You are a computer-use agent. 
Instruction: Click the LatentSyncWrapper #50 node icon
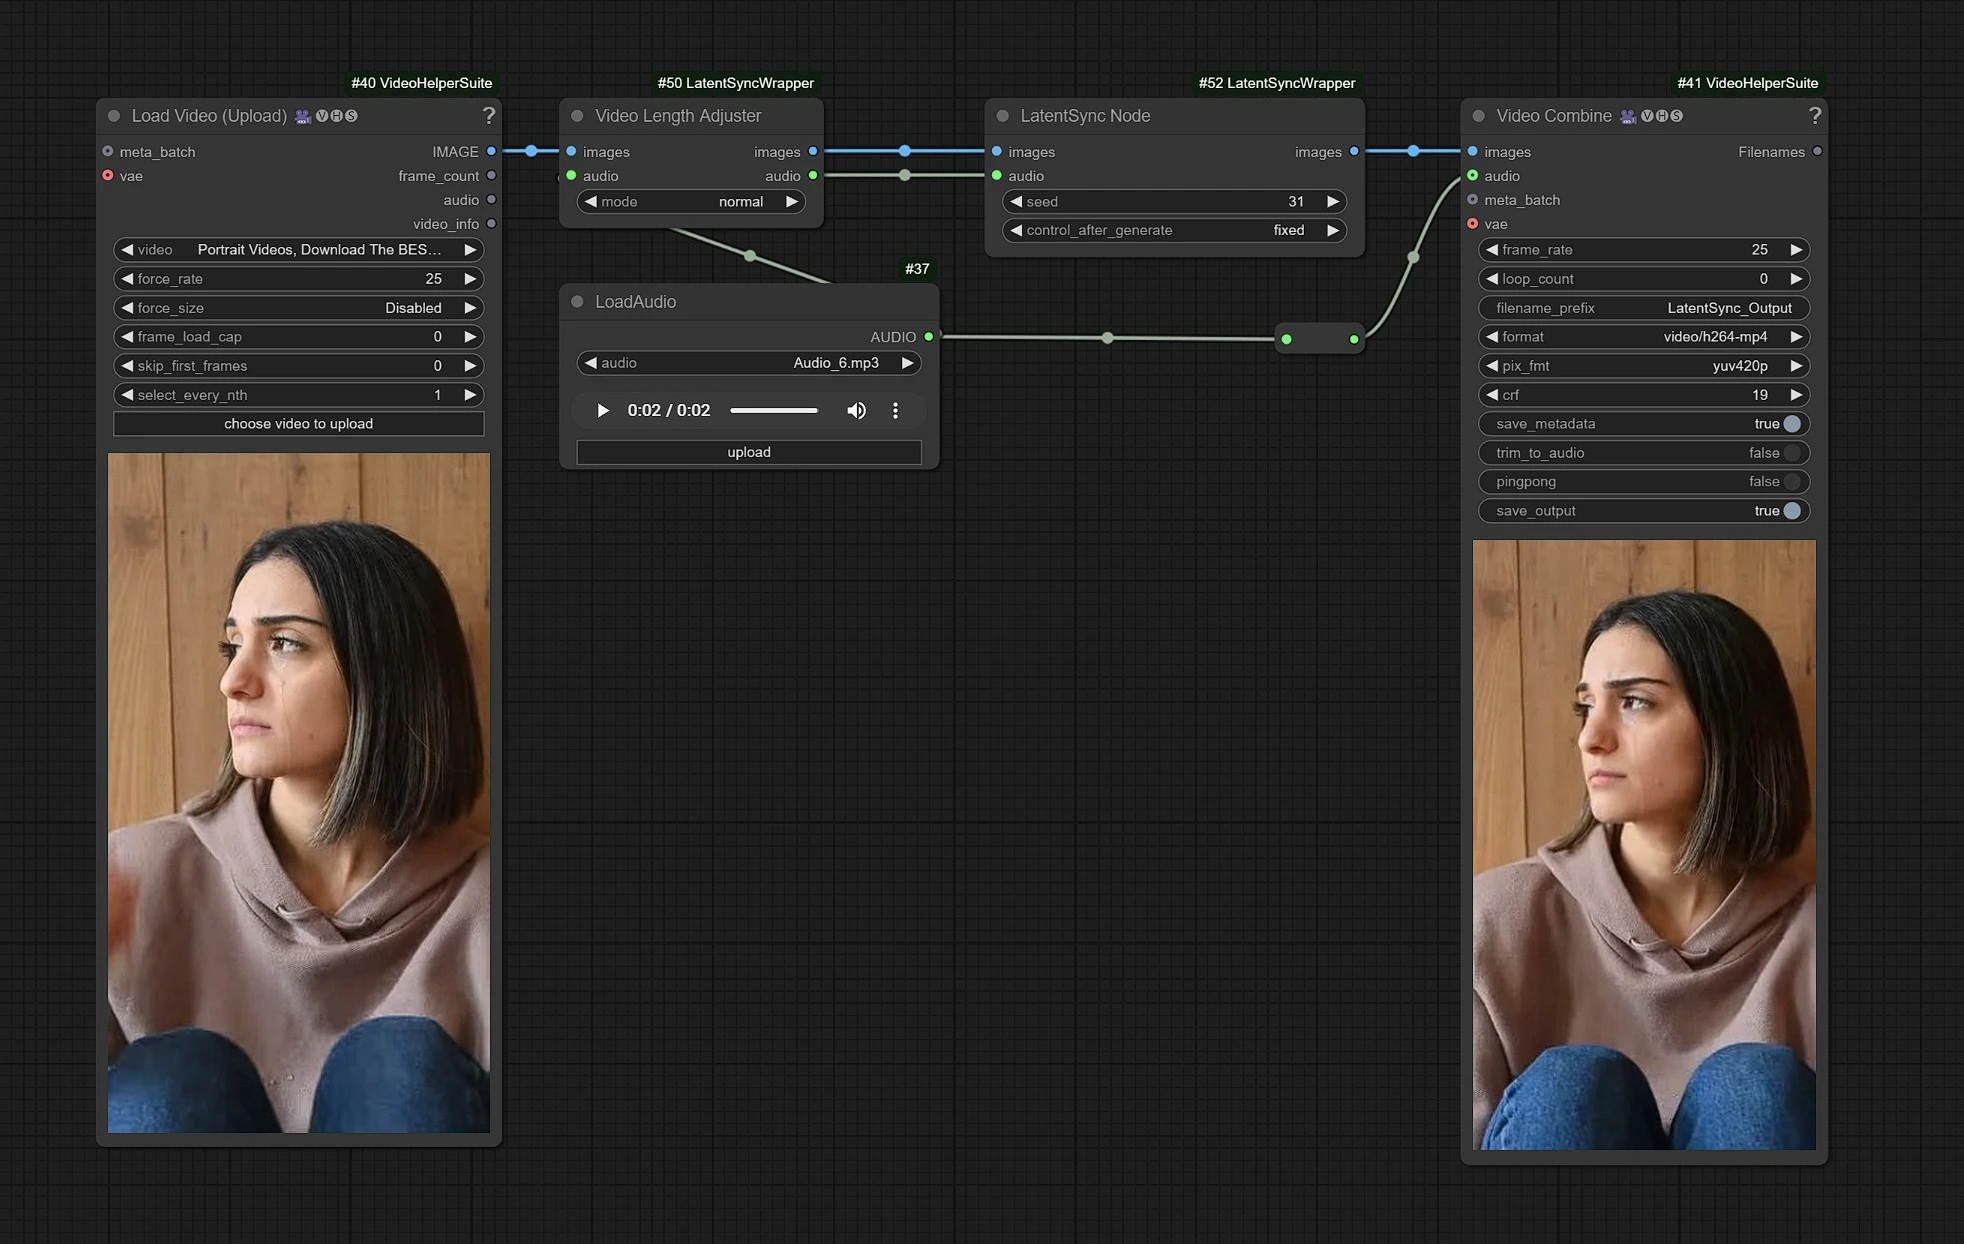578,116
